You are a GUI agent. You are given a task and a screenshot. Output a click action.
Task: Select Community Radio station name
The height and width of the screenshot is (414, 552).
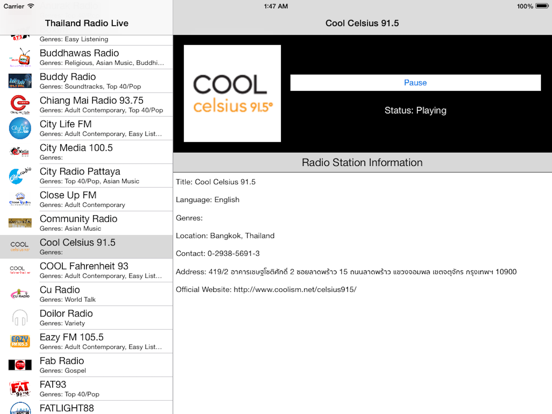coord(79,219)
